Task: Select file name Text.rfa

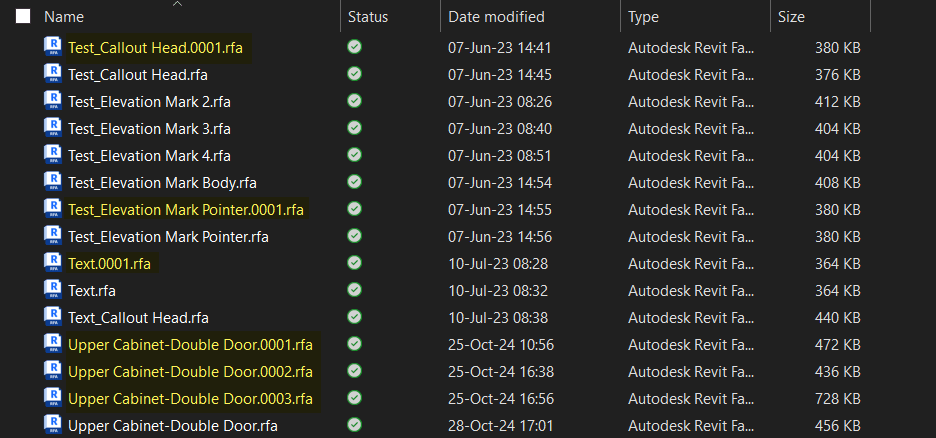Action: 92,291
